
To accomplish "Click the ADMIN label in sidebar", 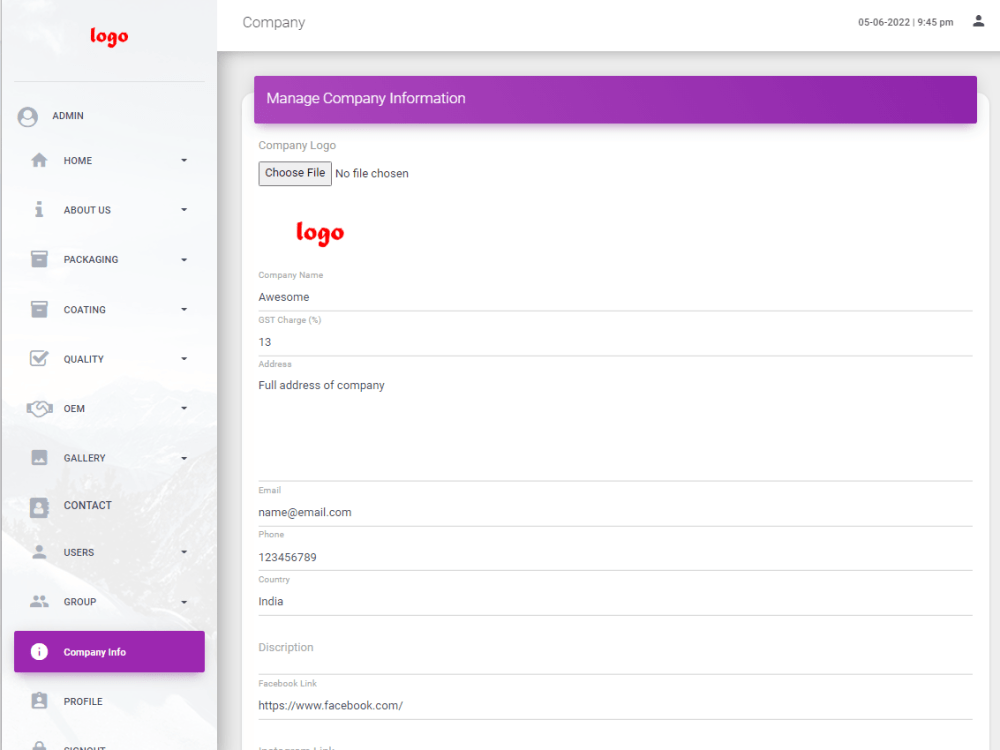I will coord(68,115).
